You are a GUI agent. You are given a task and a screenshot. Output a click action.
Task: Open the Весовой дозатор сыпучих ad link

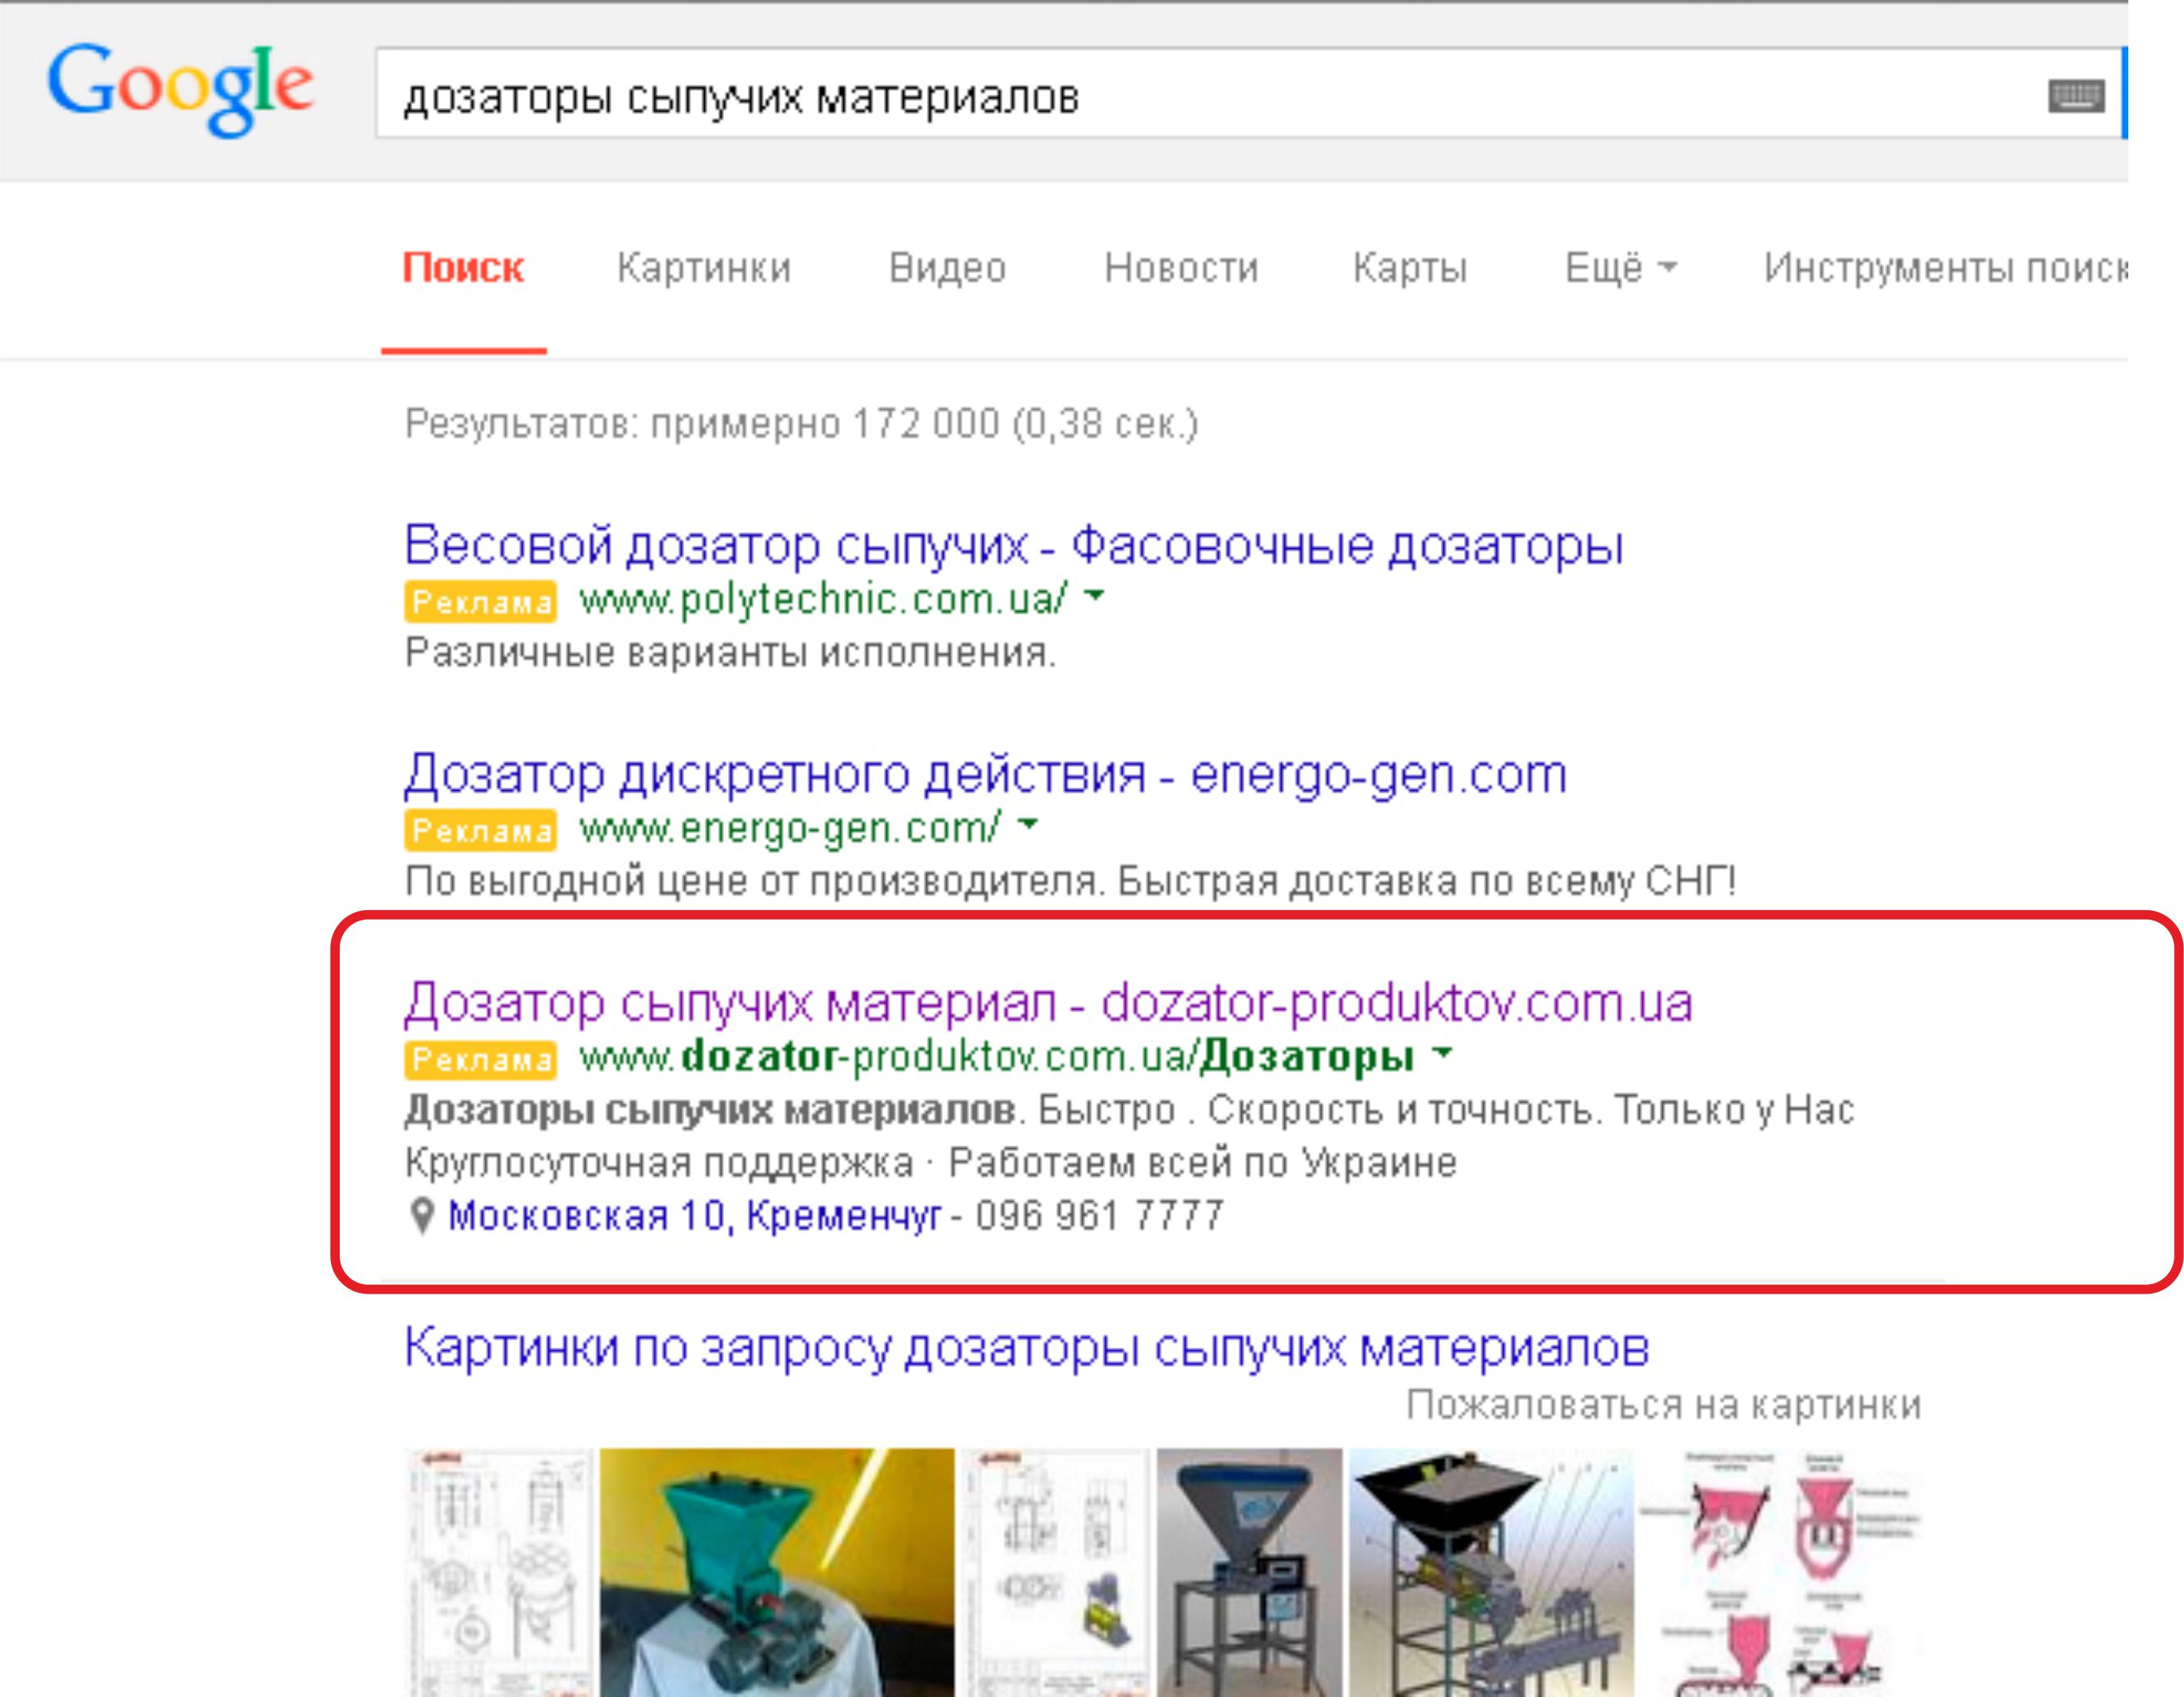1013,546
